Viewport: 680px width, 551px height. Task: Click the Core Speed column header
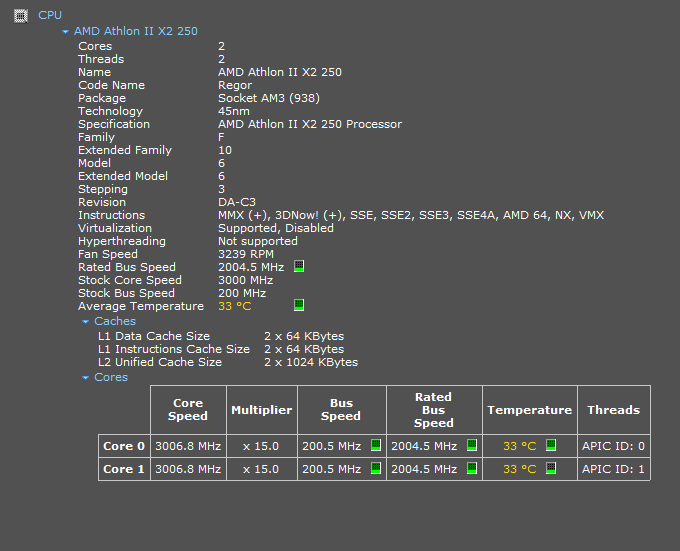(x=188, y=410)
